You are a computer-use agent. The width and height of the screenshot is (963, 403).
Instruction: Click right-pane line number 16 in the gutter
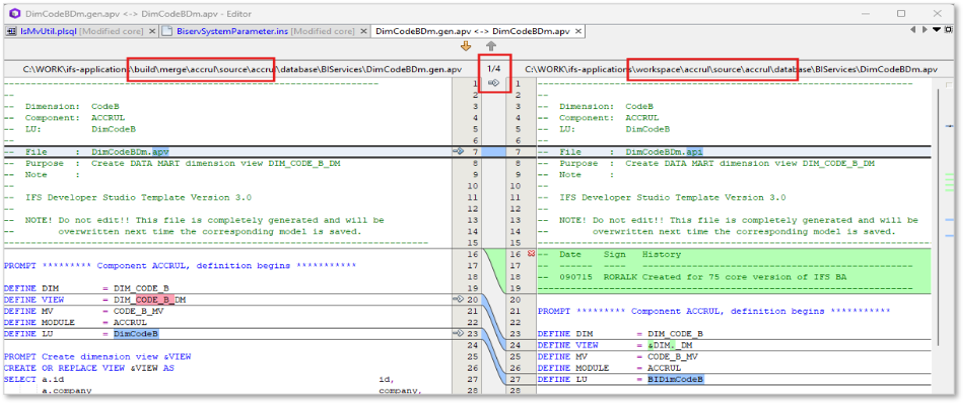click(517, 254)
